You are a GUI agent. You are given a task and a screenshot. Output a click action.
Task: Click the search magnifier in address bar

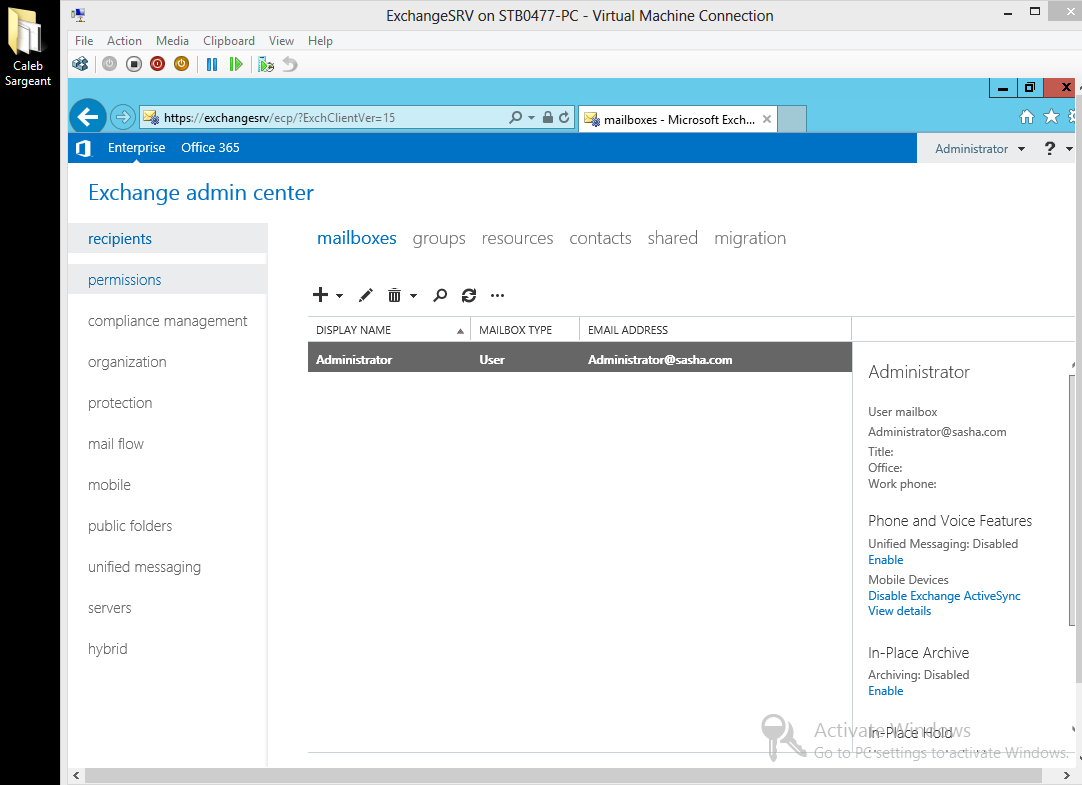click(x=515, y=117)
